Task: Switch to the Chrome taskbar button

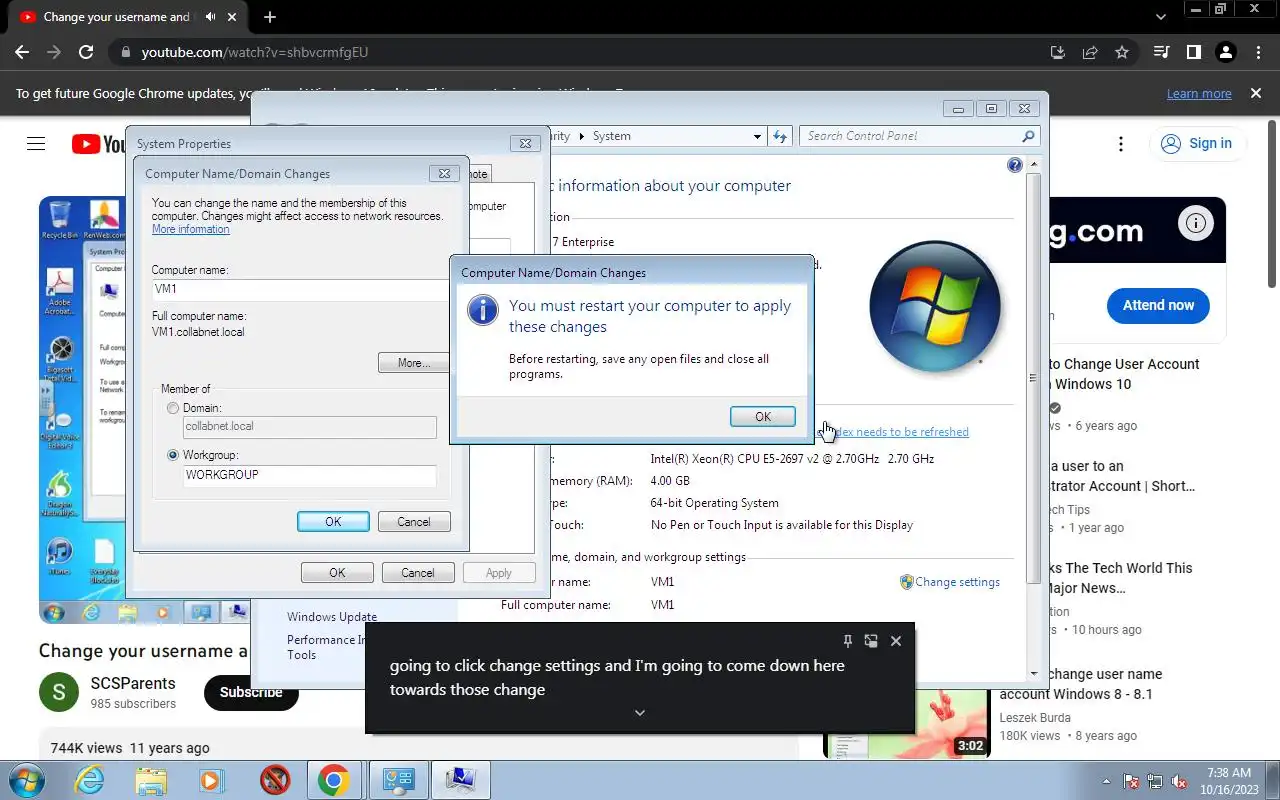Action: point(333,780)
